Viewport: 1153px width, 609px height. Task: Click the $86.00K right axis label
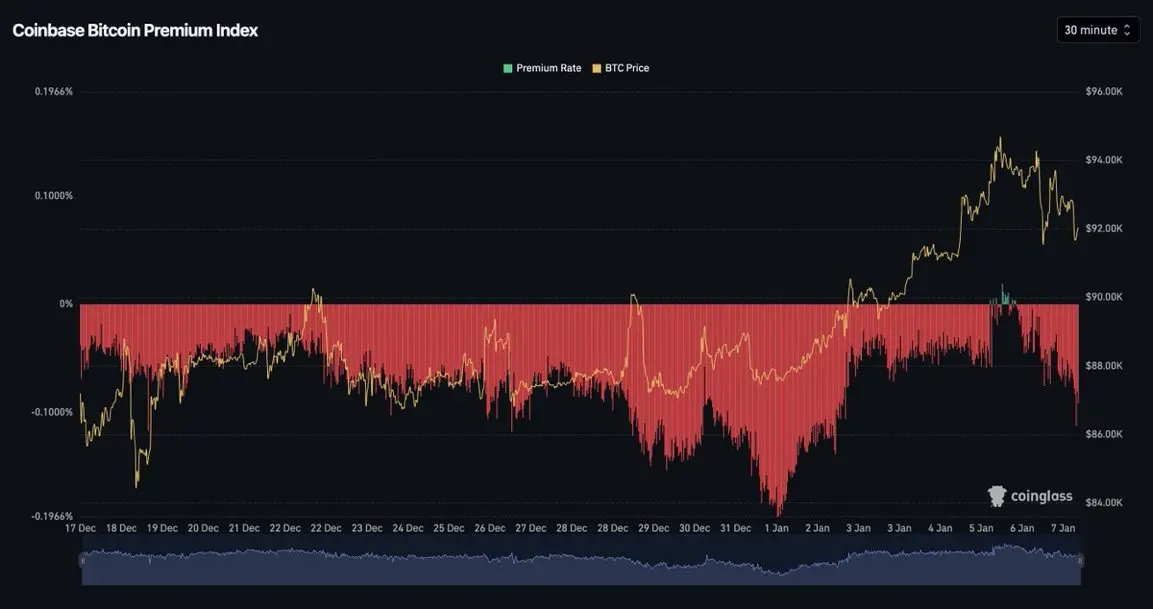coord(1104,434)
